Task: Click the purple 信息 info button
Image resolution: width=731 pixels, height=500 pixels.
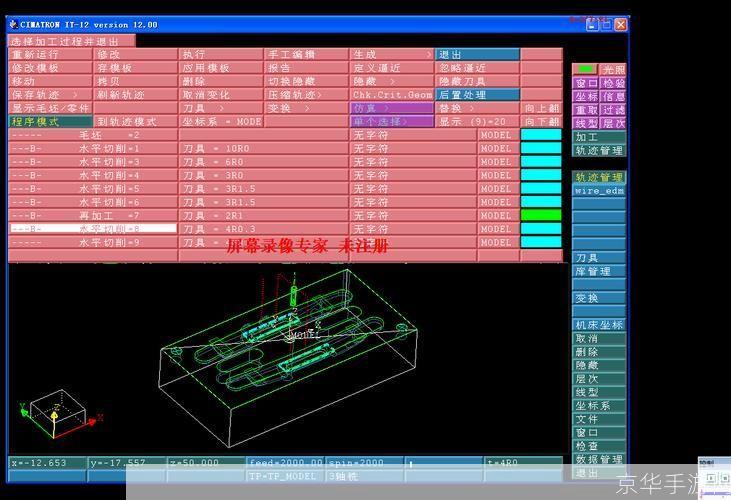Action: point(613,96)
